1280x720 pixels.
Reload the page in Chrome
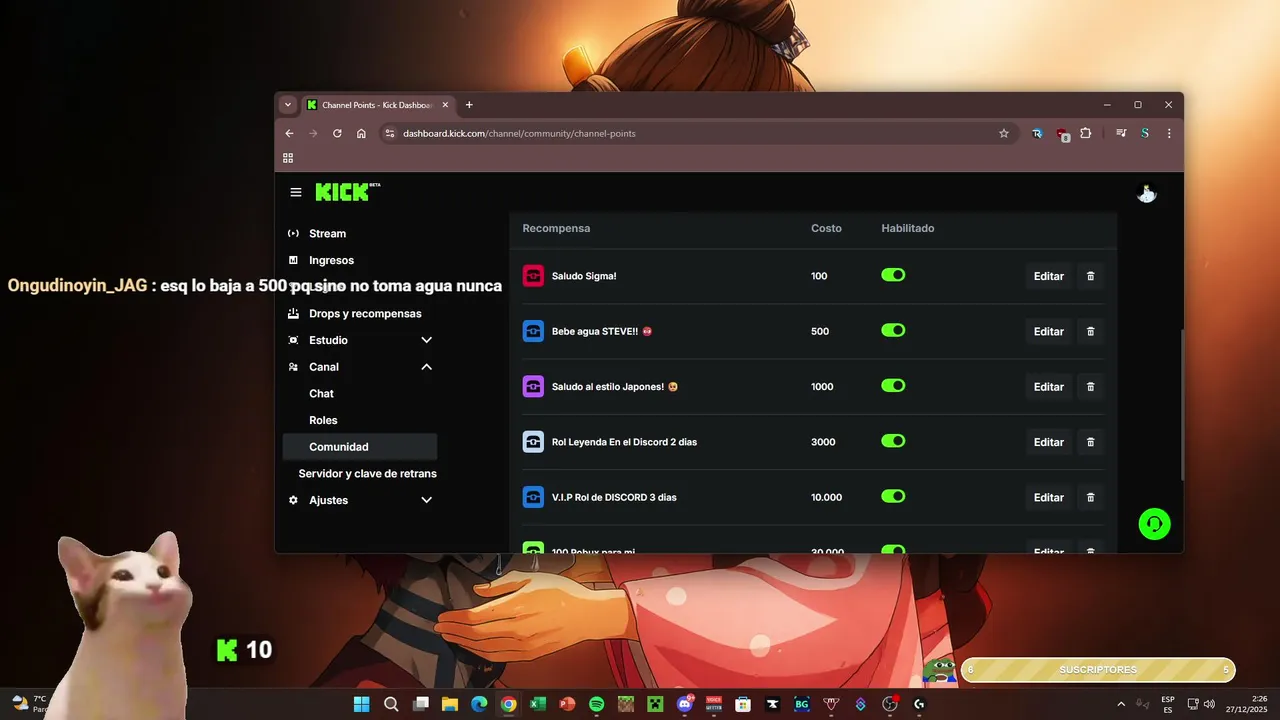(337, 133)
